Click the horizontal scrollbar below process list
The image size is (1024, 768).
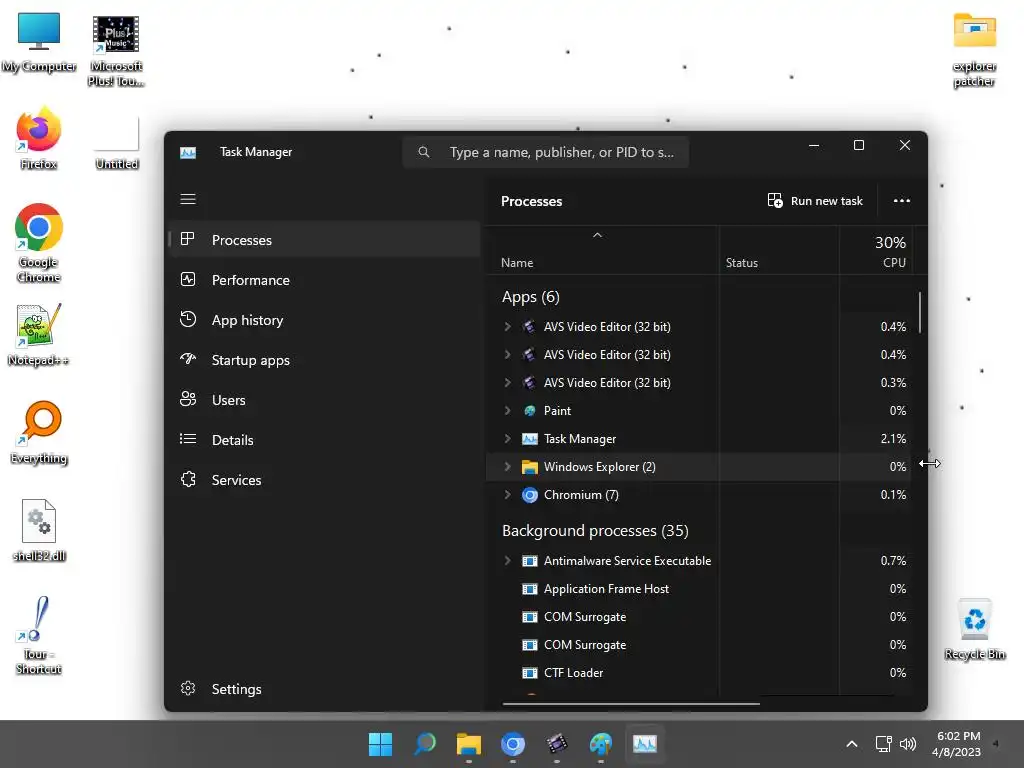point(631,704)
